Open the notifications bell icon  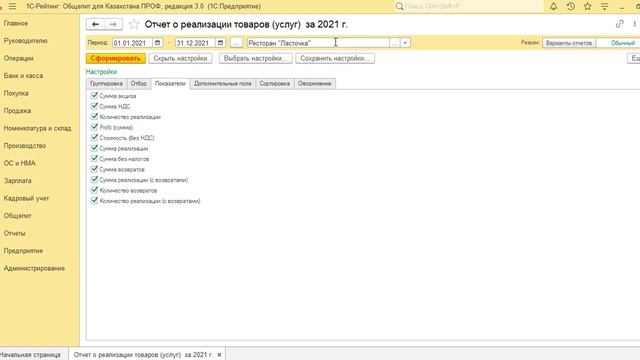tap(553, 6)
